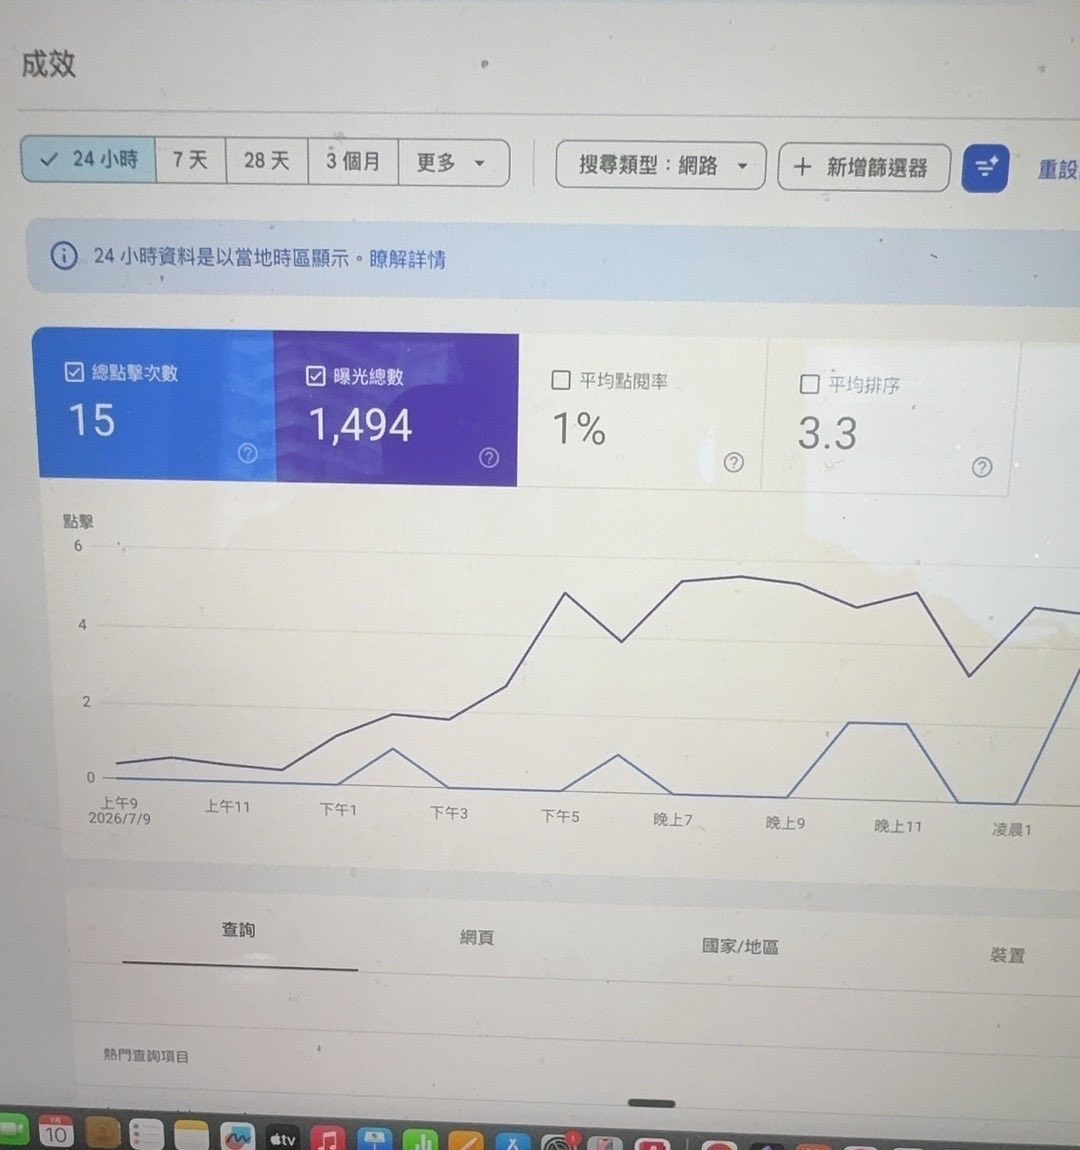Click the 下午5 axis label on chart
This screenshot has height=1150, width=1080.
pyautogui.click(x=560, y=816)
